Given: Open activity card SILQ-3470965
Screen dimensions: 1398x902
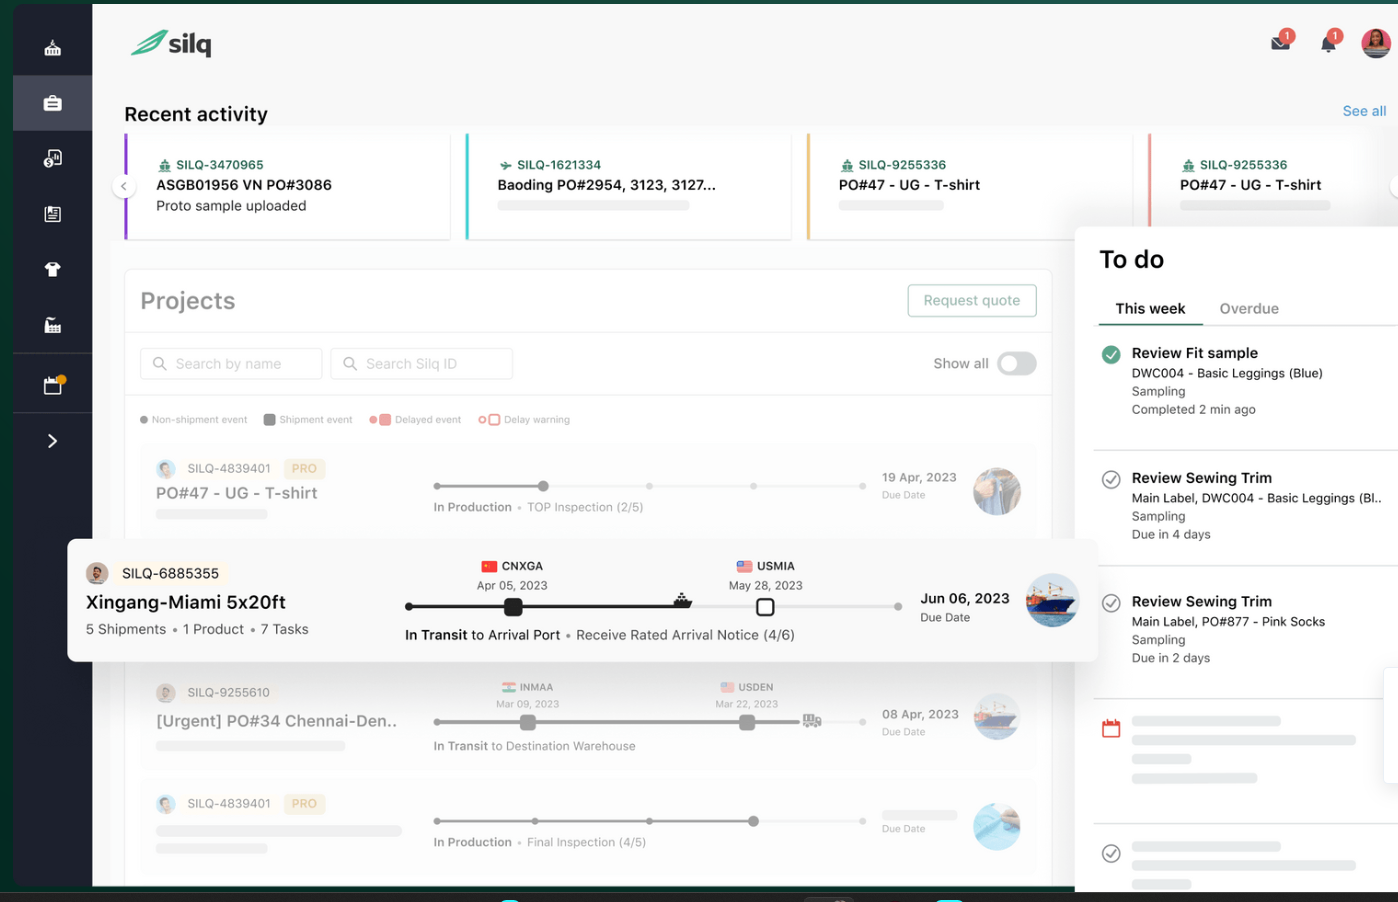Looking at the screenshot, I should (287, 186).
